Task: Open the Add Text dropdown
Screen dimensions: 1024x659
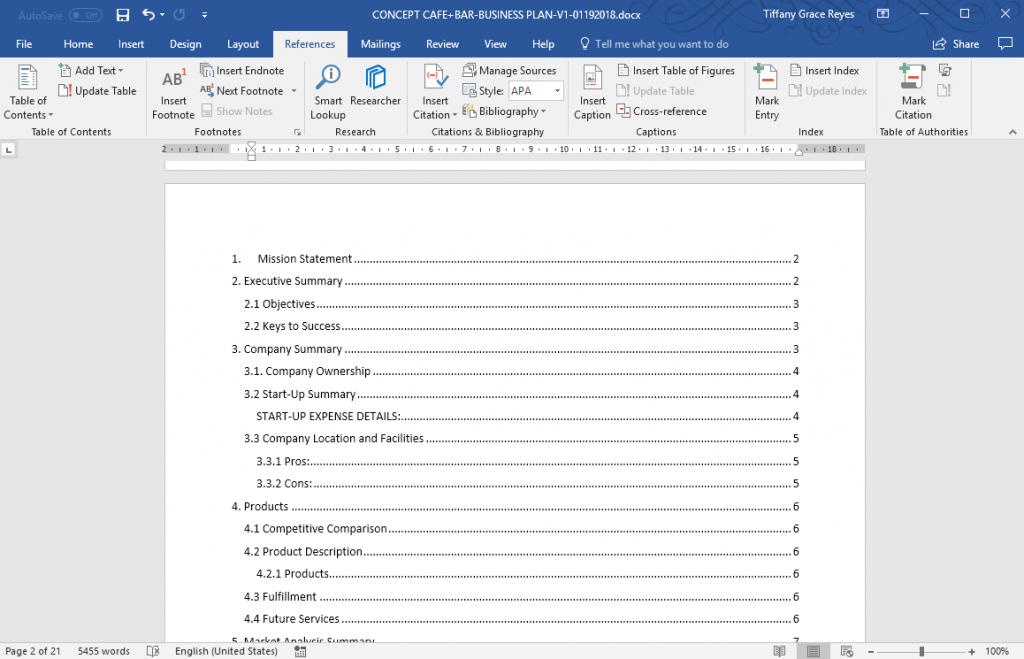Action: click(93, 70)
